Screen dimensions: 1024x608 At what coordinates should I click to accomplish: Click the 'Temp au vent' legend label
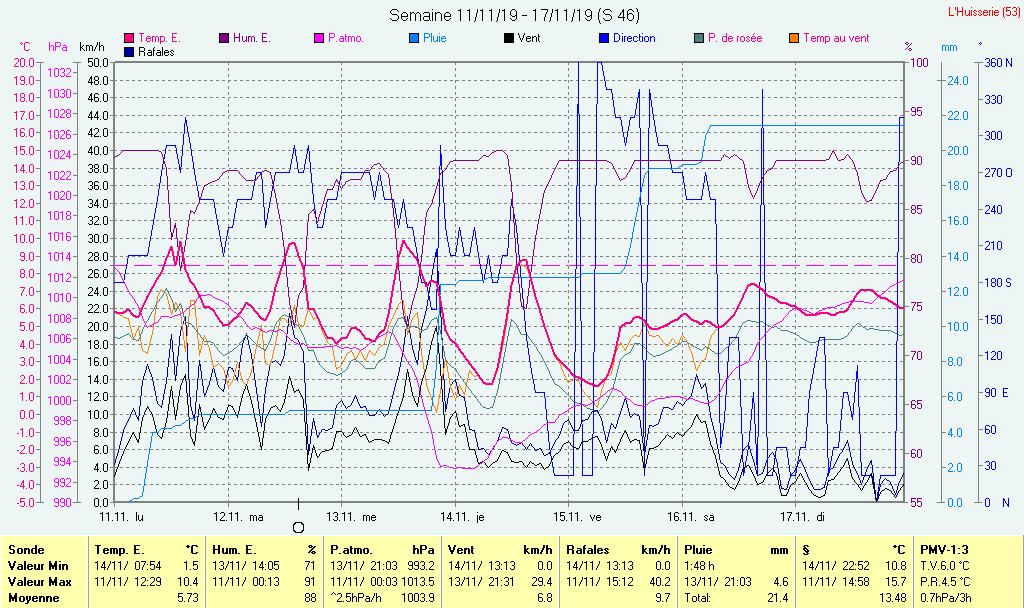(836, 39)
